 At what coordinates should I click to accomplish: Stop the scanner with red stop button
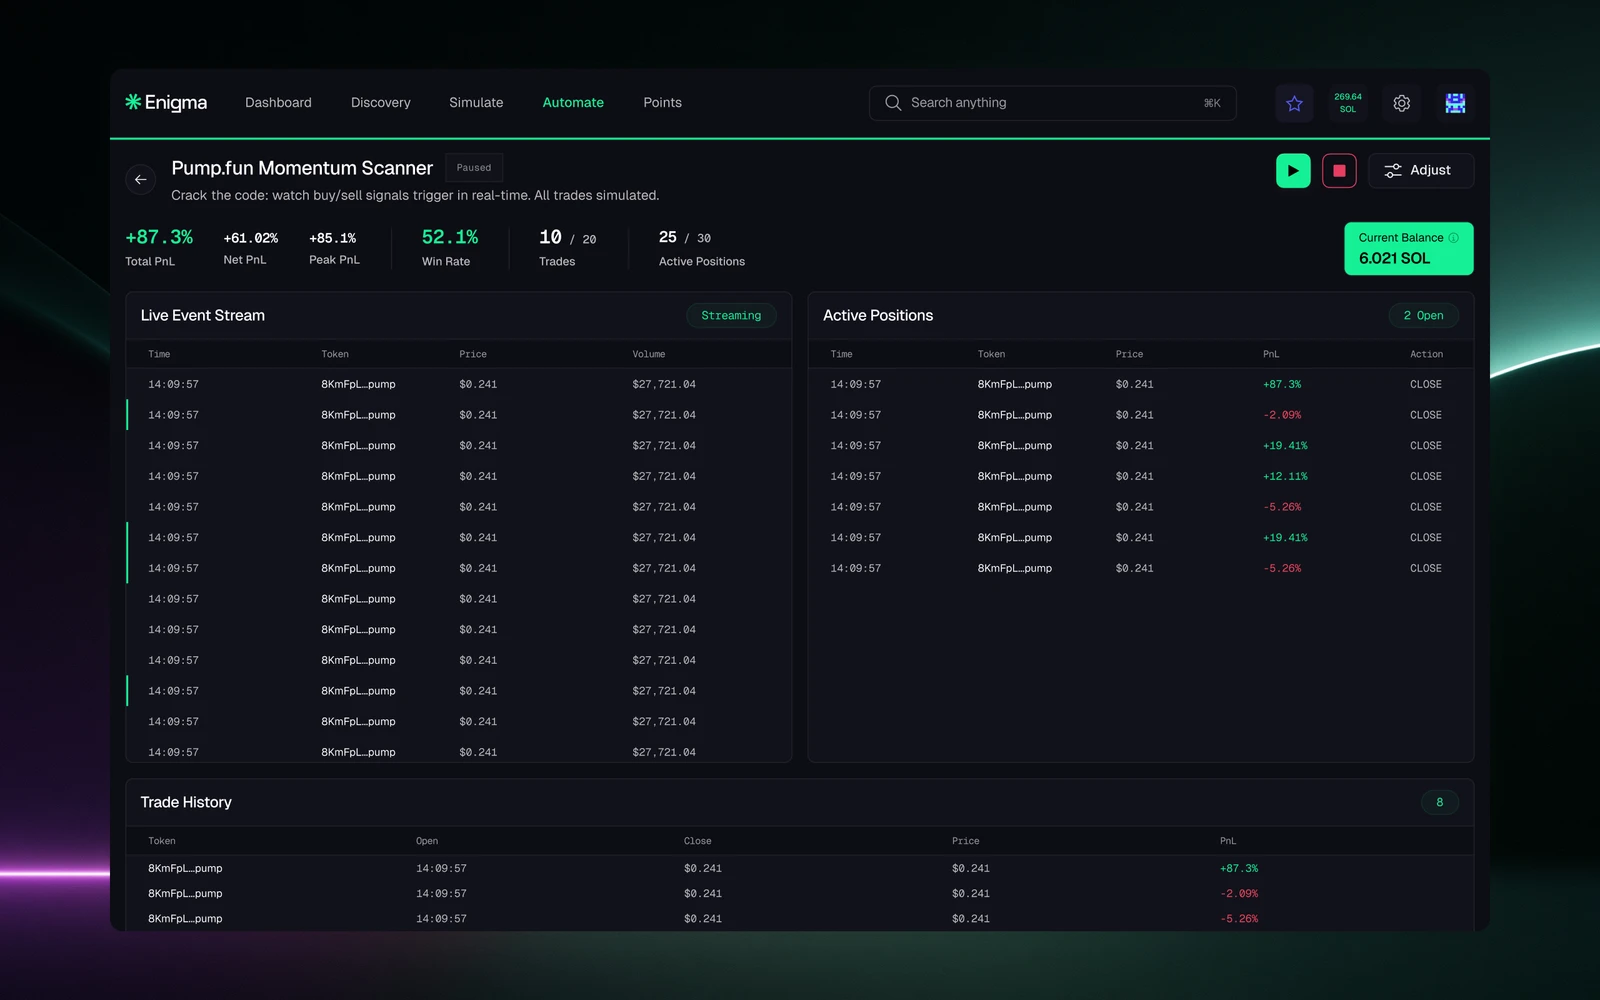point(1339,170)
